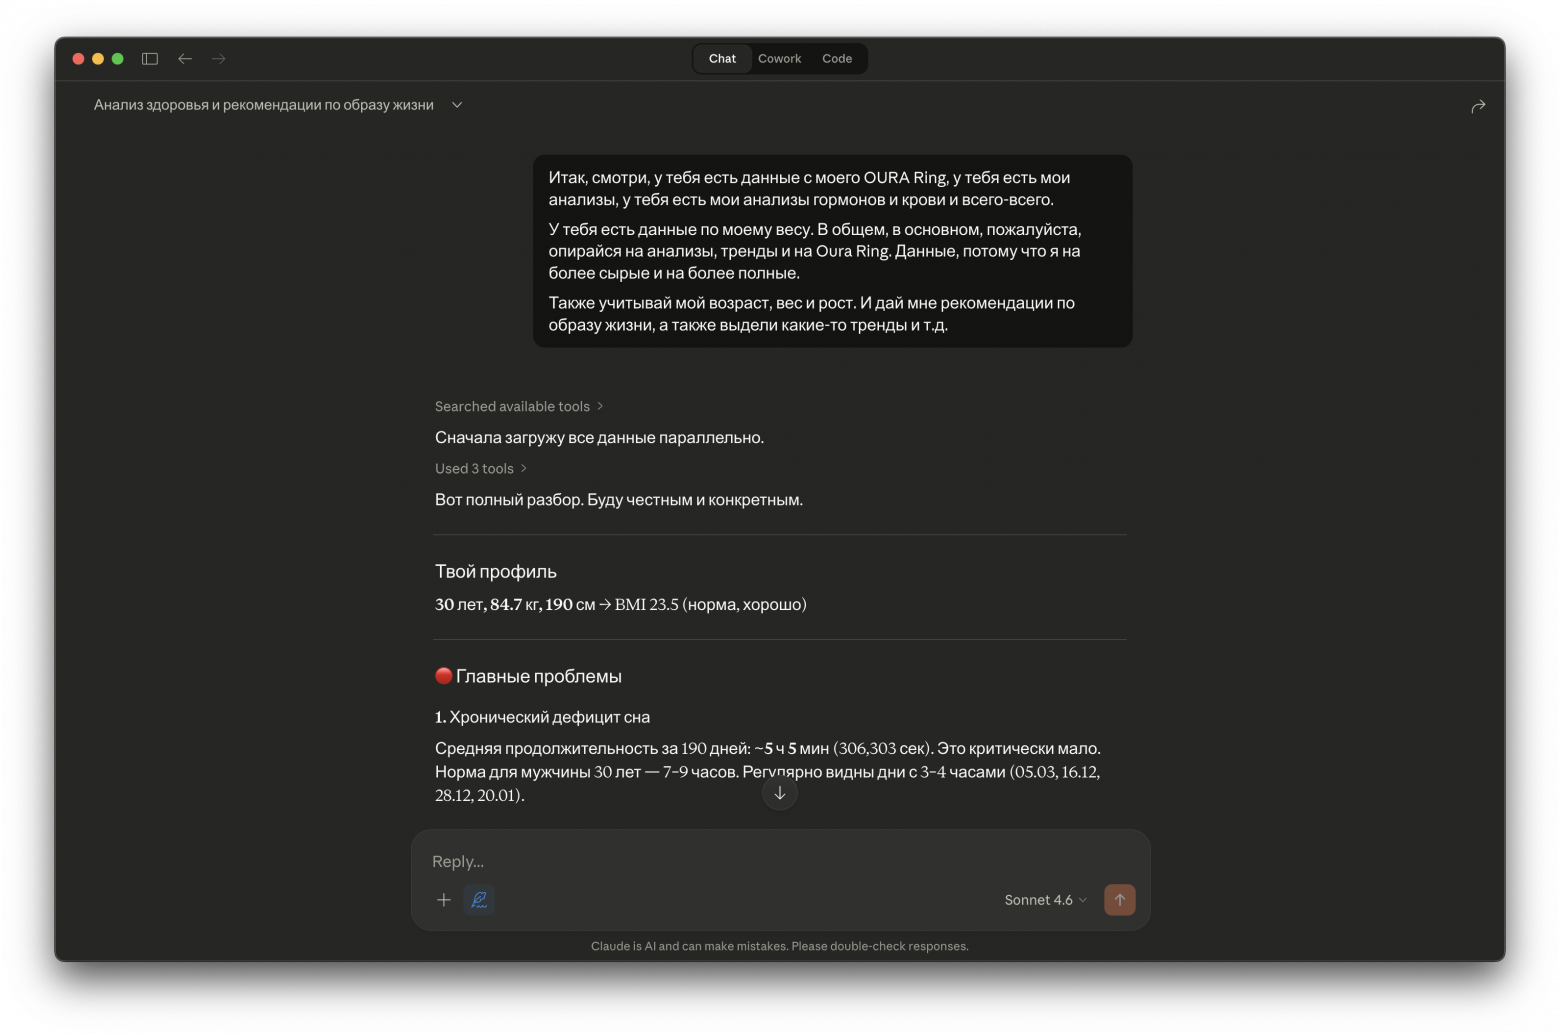Expand the 'Searched available tools' section
This screenshot has height=1034, width=1560.
[519, 406]
